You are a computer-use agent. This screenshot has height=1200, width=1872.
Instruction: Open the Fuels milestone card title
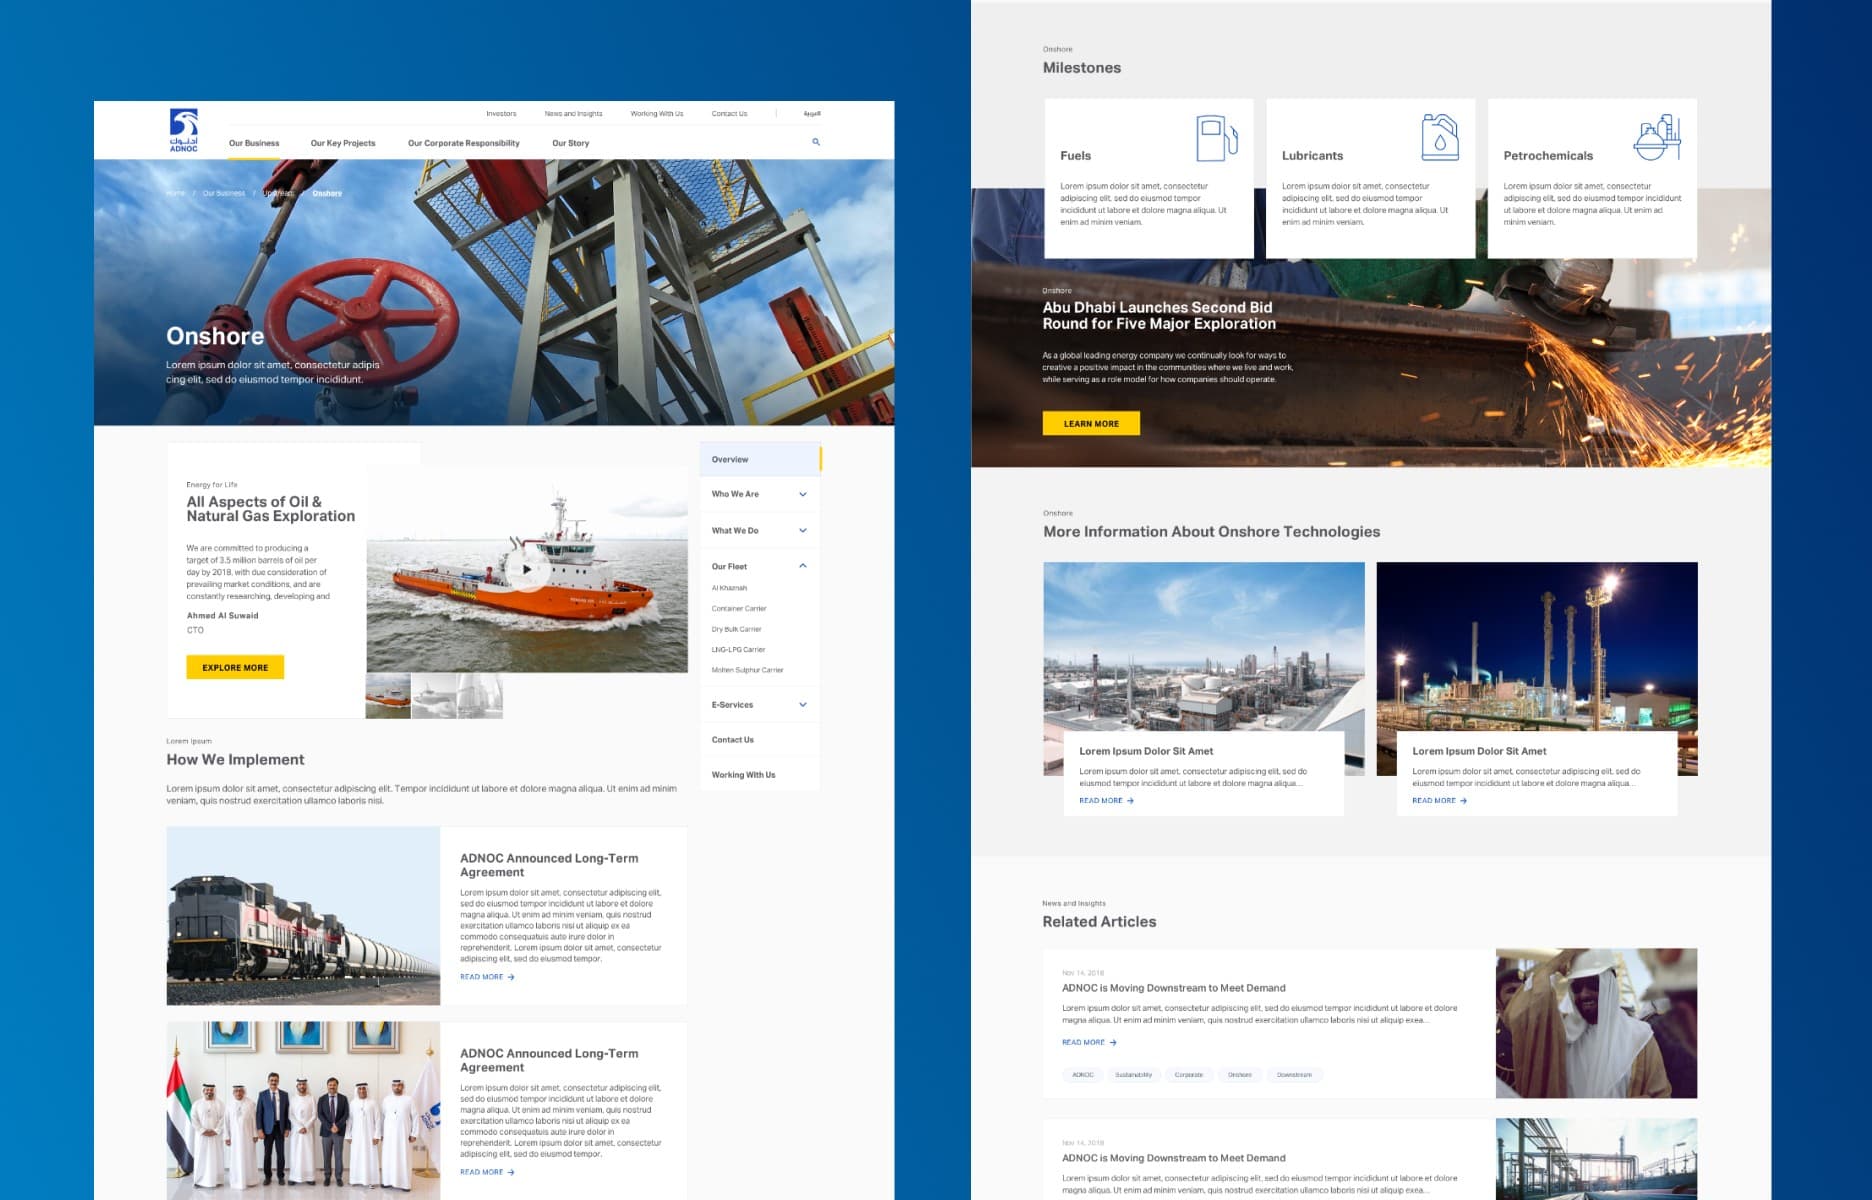(1075, 156)
